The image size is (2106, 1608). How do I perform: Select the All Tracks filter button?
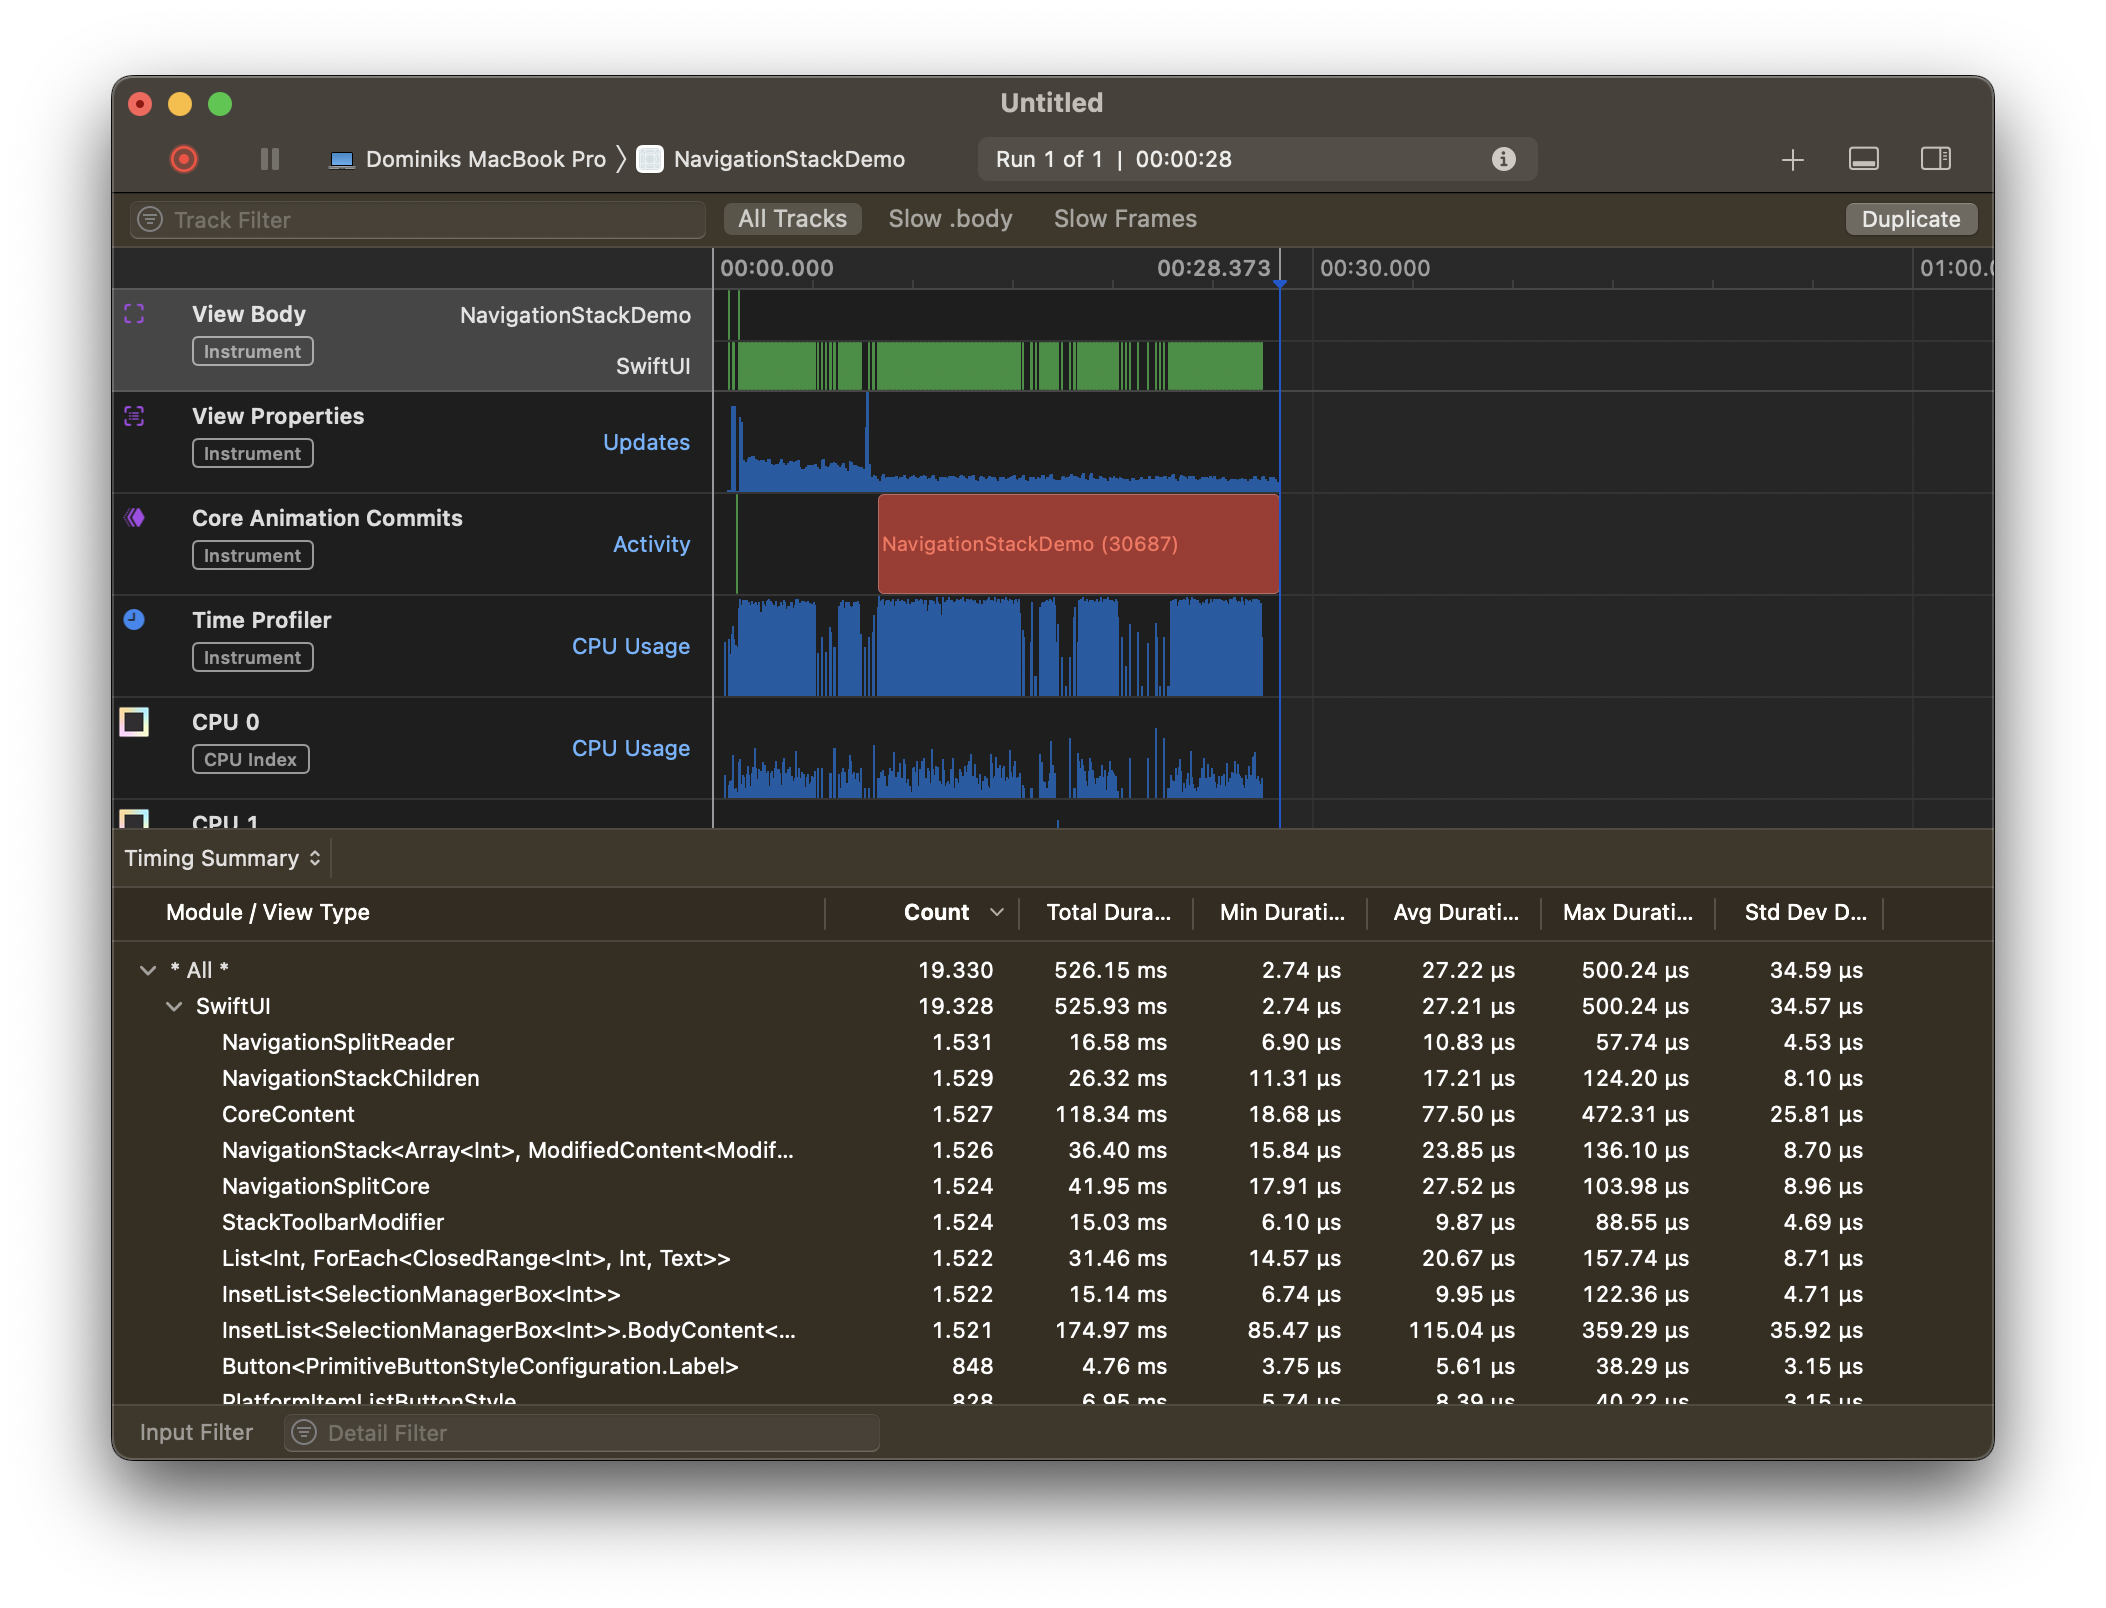792,219
